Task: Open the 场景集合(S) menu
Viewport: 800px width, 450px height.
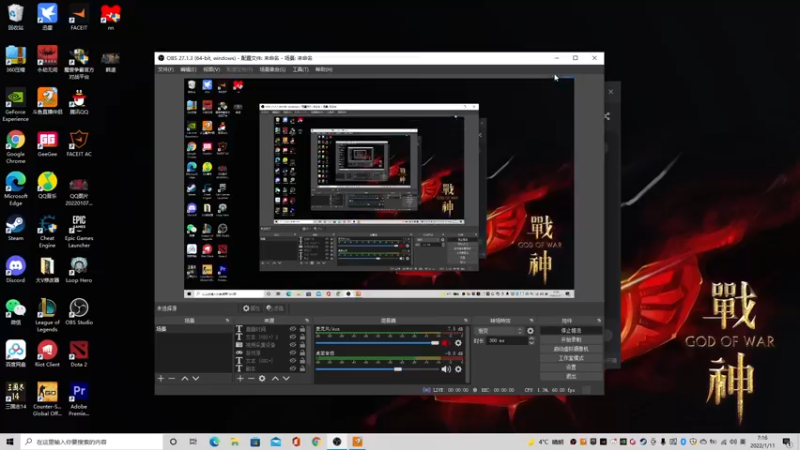Action: coord(272,69)
